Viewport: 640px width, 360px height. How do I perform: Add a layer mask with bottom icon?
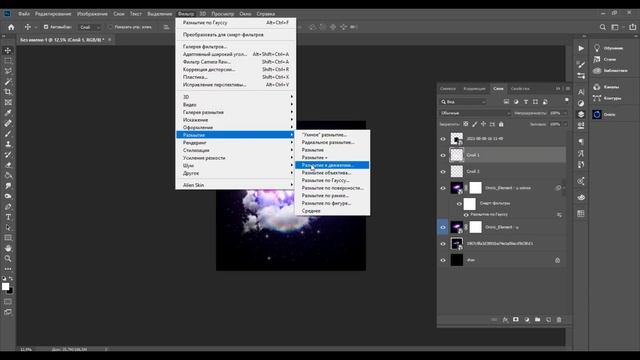[516, 320]
